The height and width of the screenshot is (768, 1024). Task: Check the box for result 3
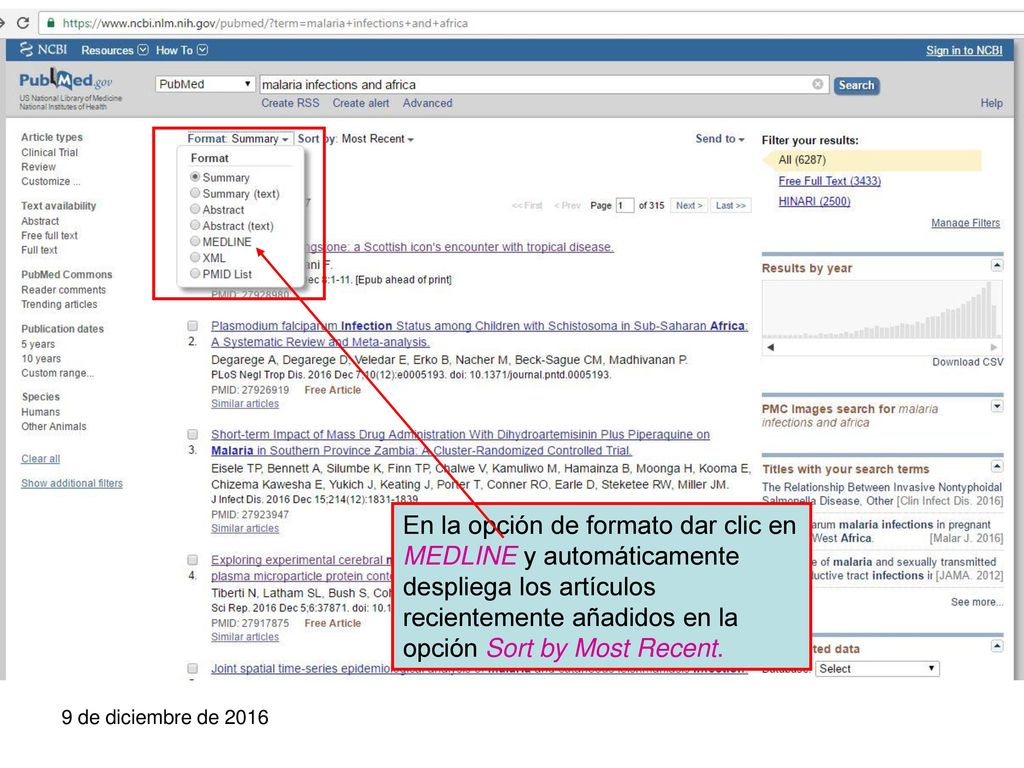(193, 434)
